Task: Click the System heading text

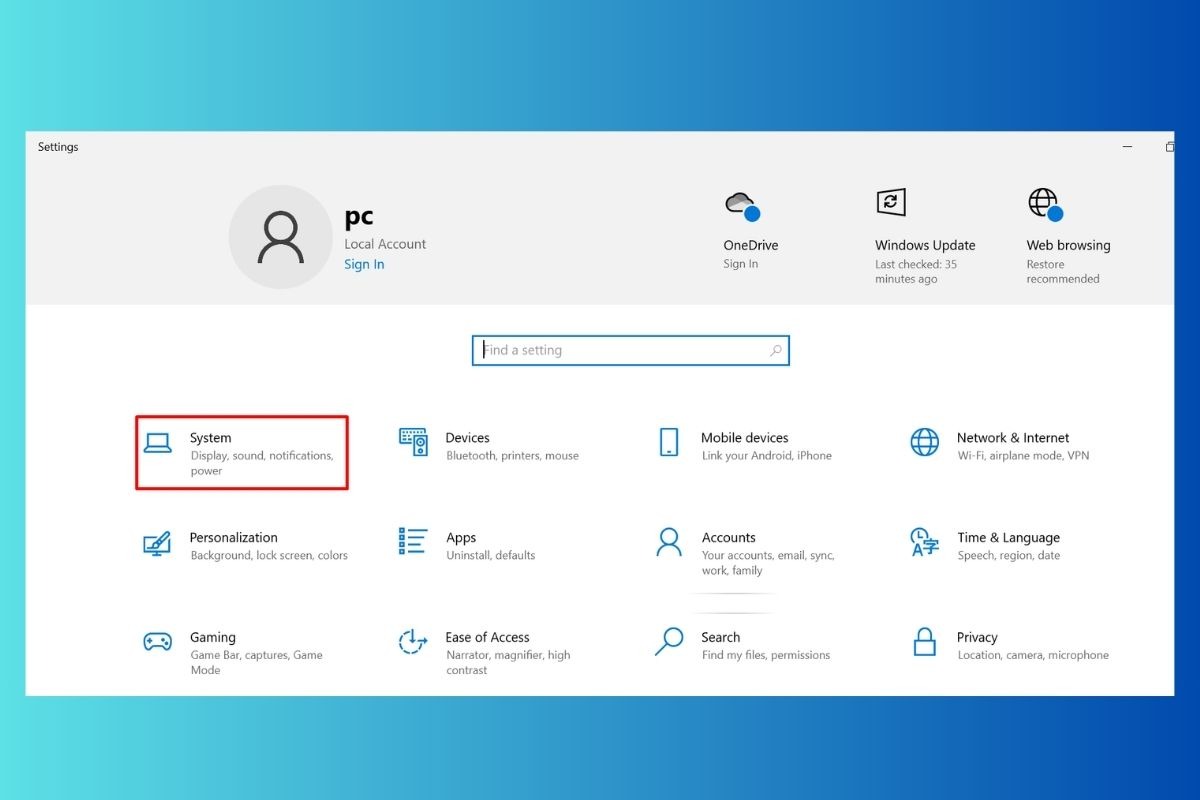Action: (x=210, y=438)
